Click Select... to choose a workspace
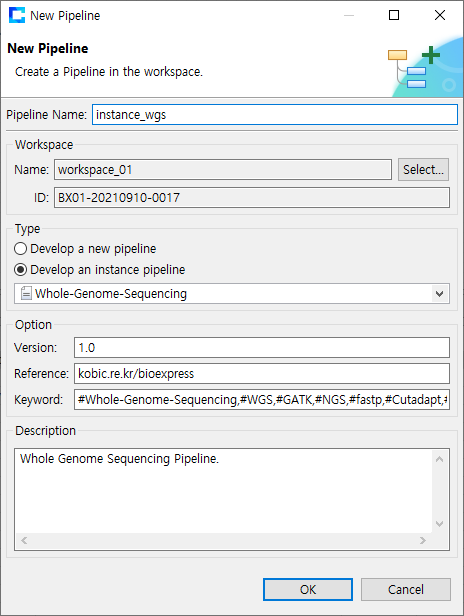Screen dimensions: 464x616 [x=423, y=170]
